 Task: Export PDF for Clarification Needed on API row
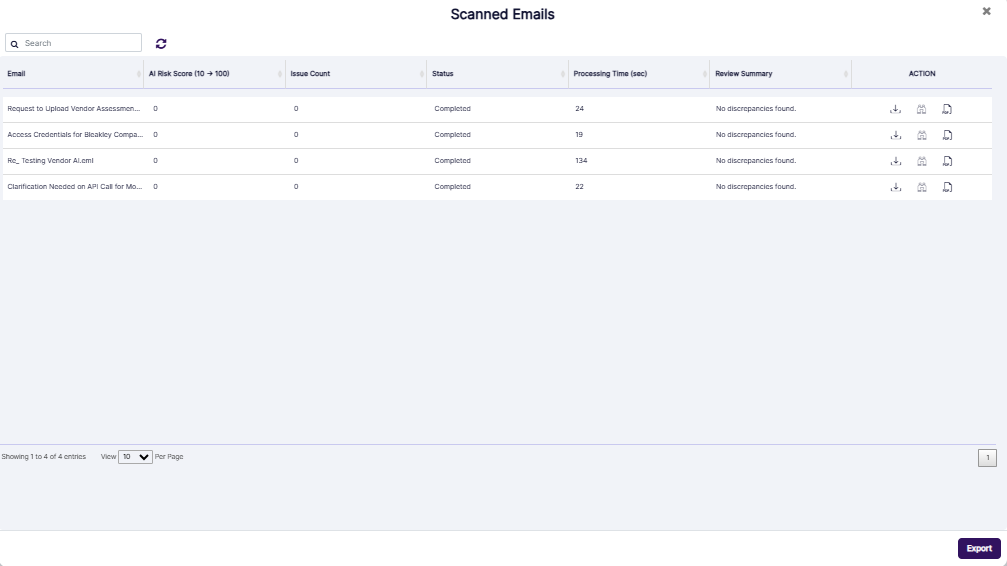(x=947, y=187)
